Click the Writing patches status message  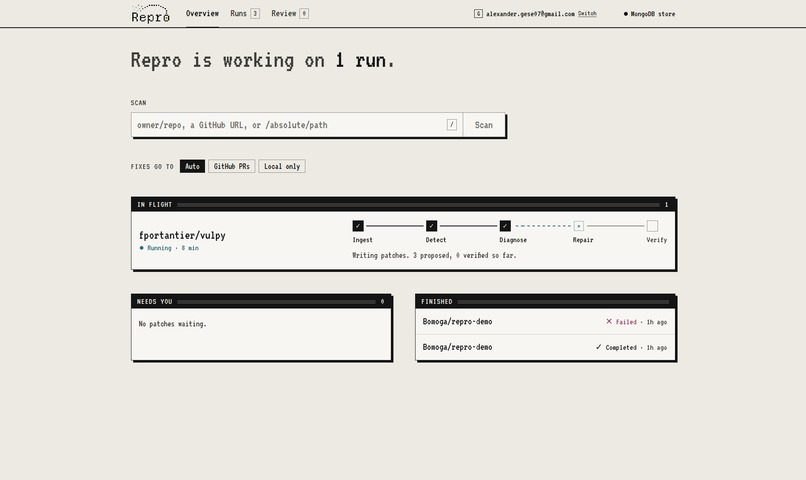[434, 255]
